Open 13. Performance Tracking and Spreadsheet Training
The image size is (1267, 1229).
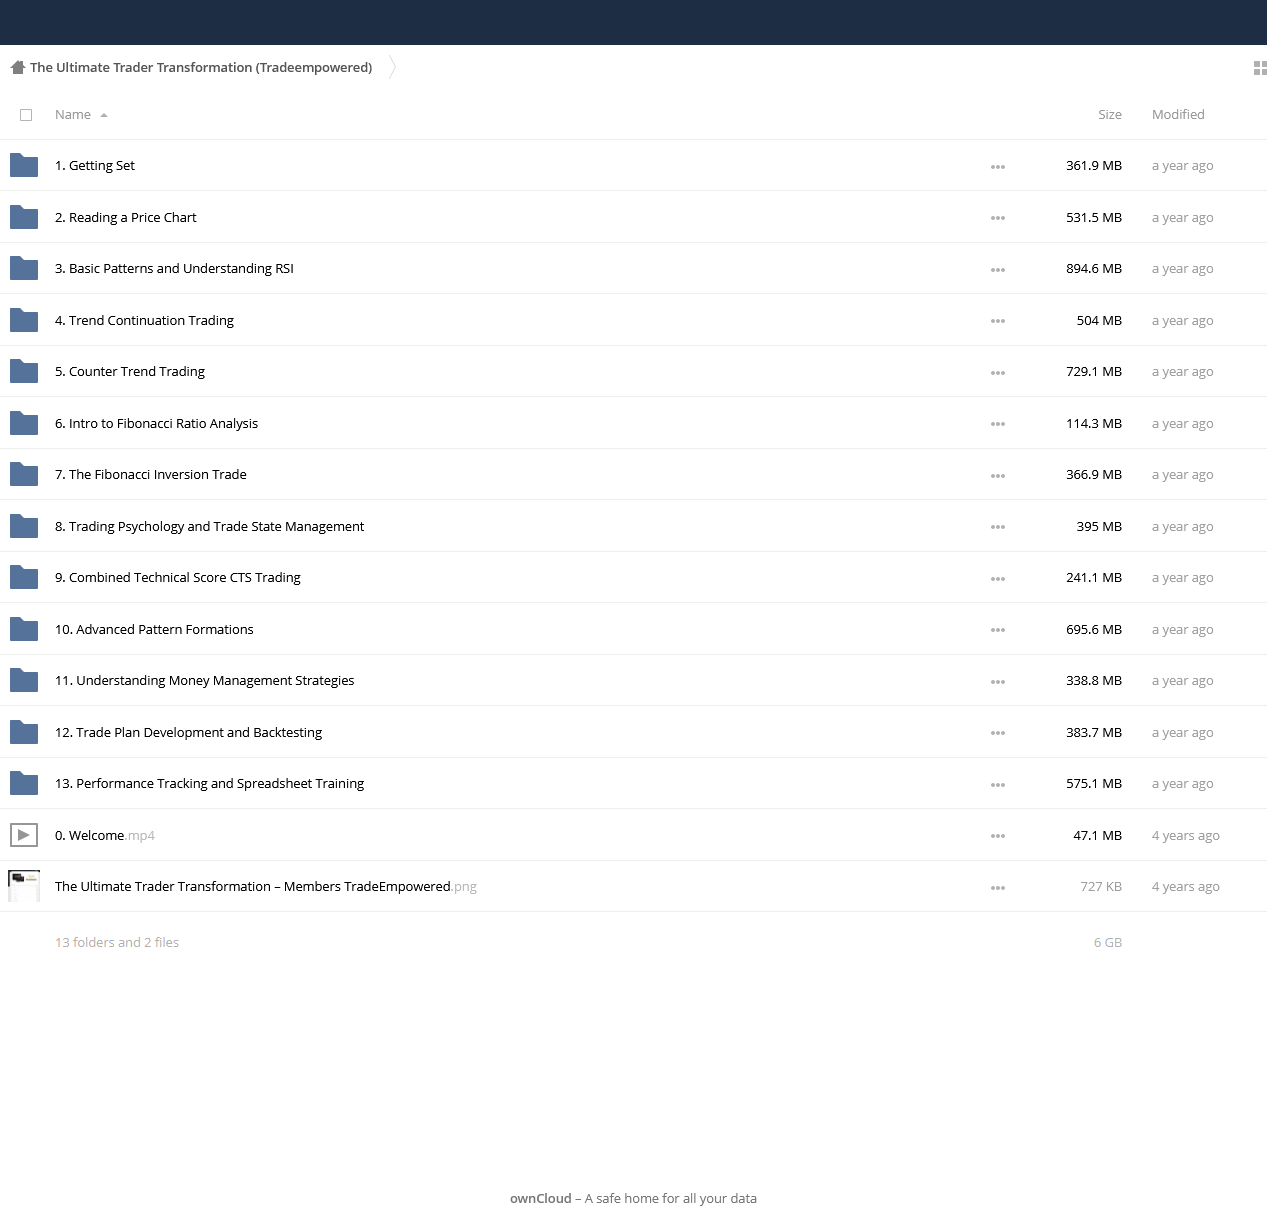coord(210,784)
